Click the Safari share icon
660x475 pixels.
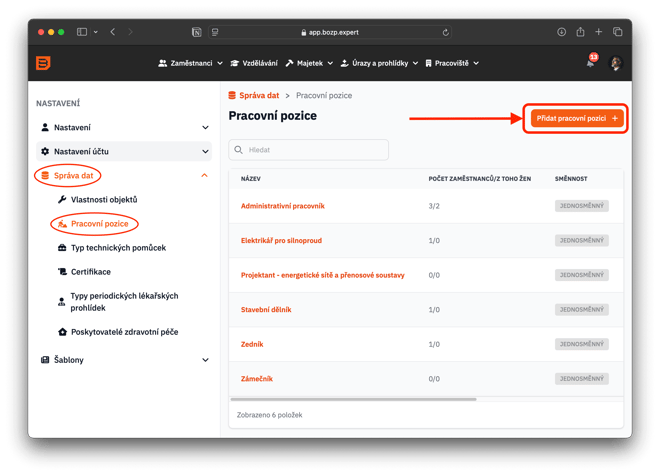coord(580,32)
